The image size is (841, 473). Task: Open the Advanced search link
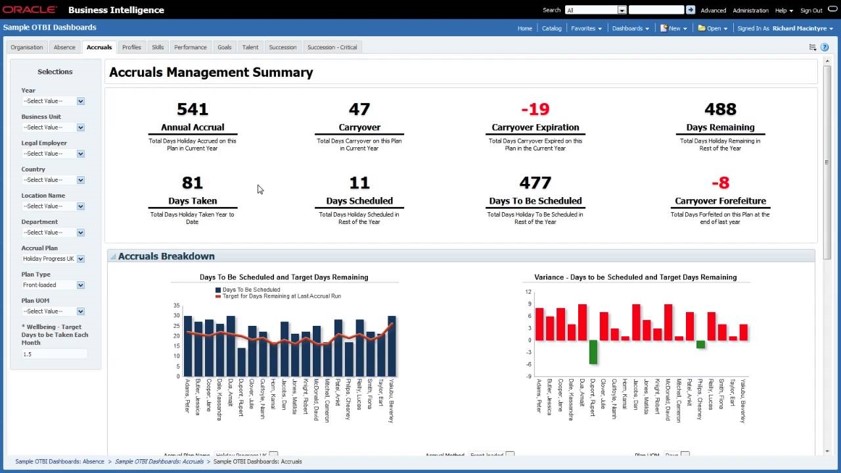713,10
